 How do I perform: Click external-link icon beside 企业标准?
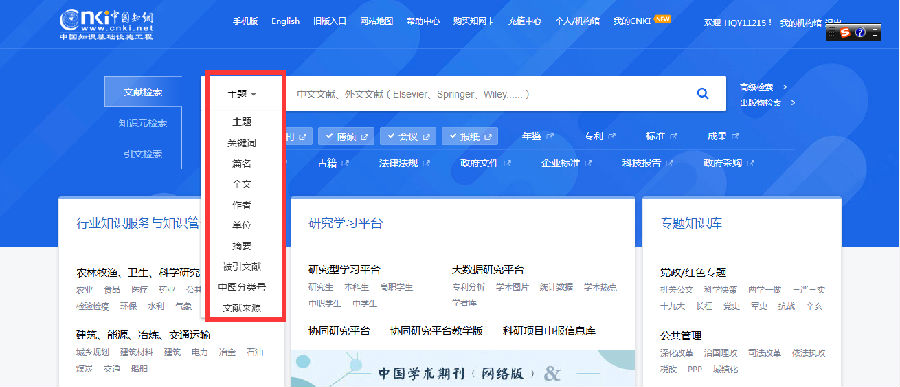click(589, 163)
